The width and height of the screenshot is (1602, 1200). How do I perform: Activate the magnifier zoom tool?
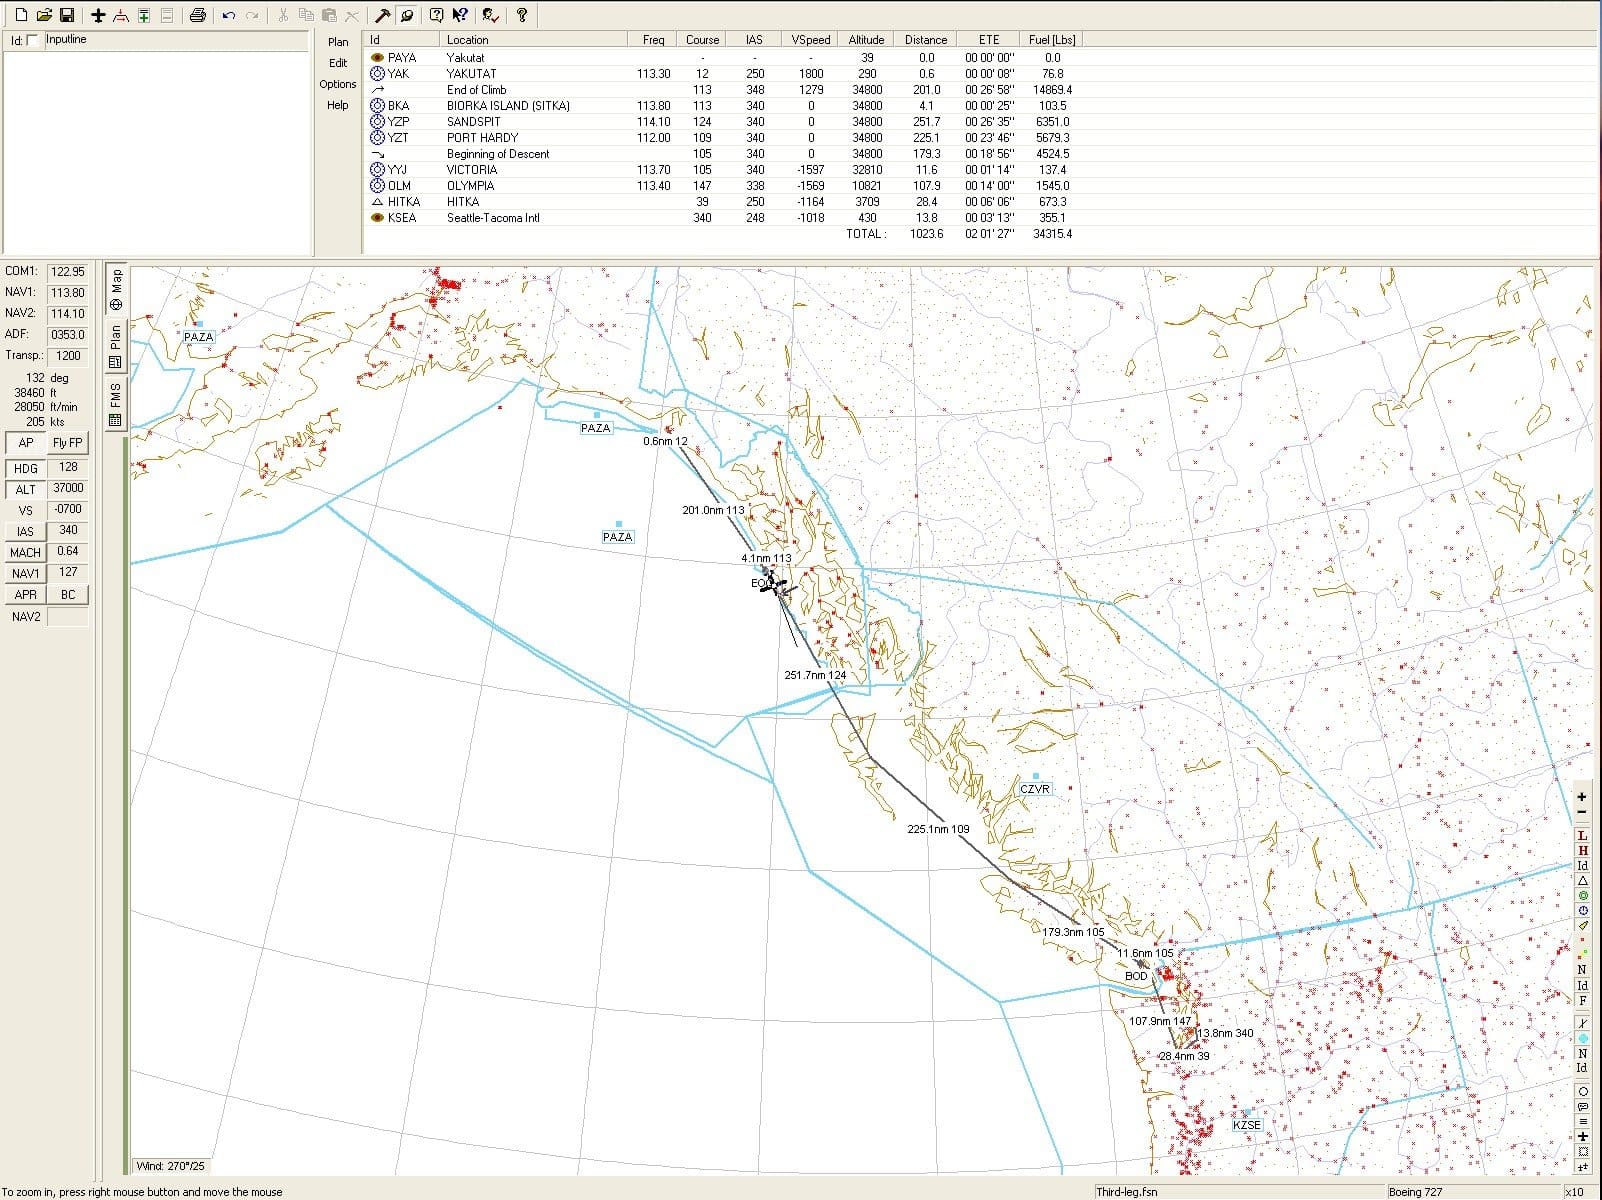point(406,14)
